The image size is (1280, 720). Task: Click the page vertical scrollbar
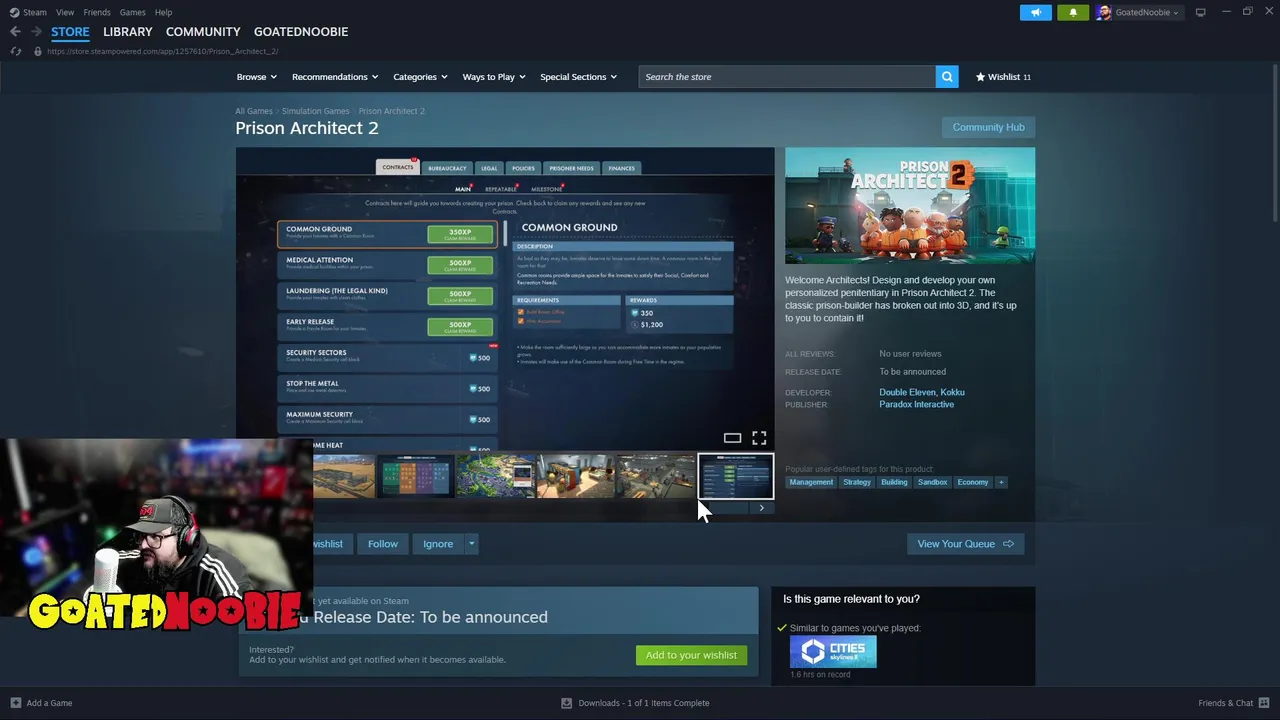pos(1275,145)
